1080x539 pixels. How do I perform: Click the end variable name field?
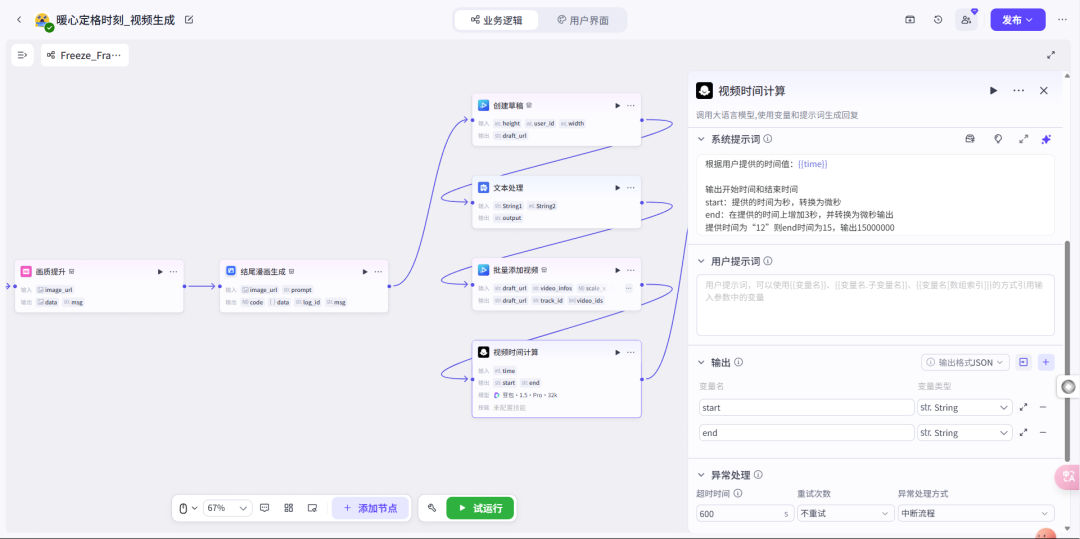pos(806,433)
